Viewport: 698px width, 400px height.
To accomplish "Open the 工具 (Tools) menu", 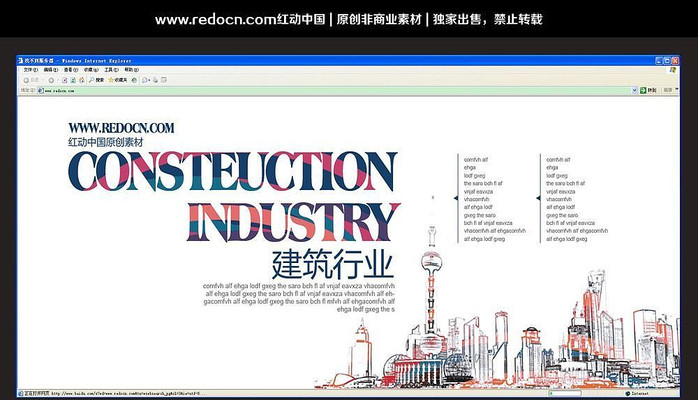I will tap(109, 70).
